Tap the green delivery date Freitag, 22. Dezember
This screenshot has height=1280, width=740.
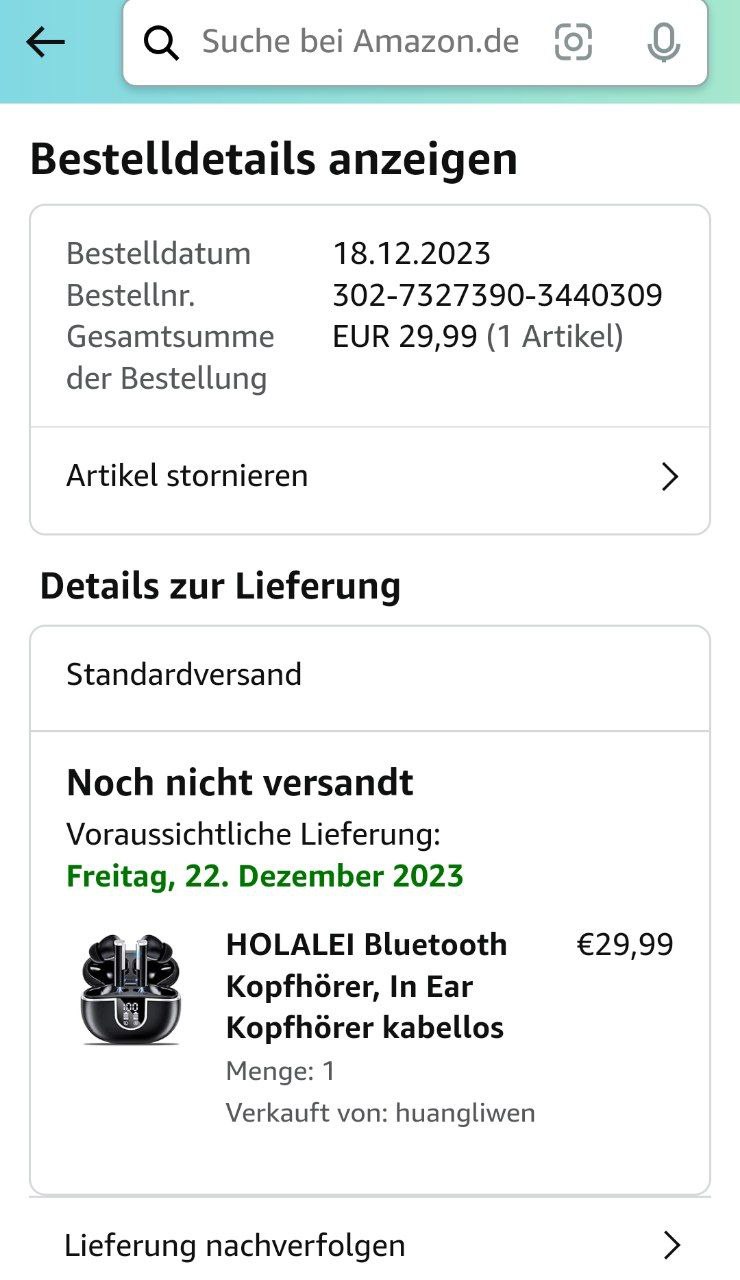pos(265,877)
